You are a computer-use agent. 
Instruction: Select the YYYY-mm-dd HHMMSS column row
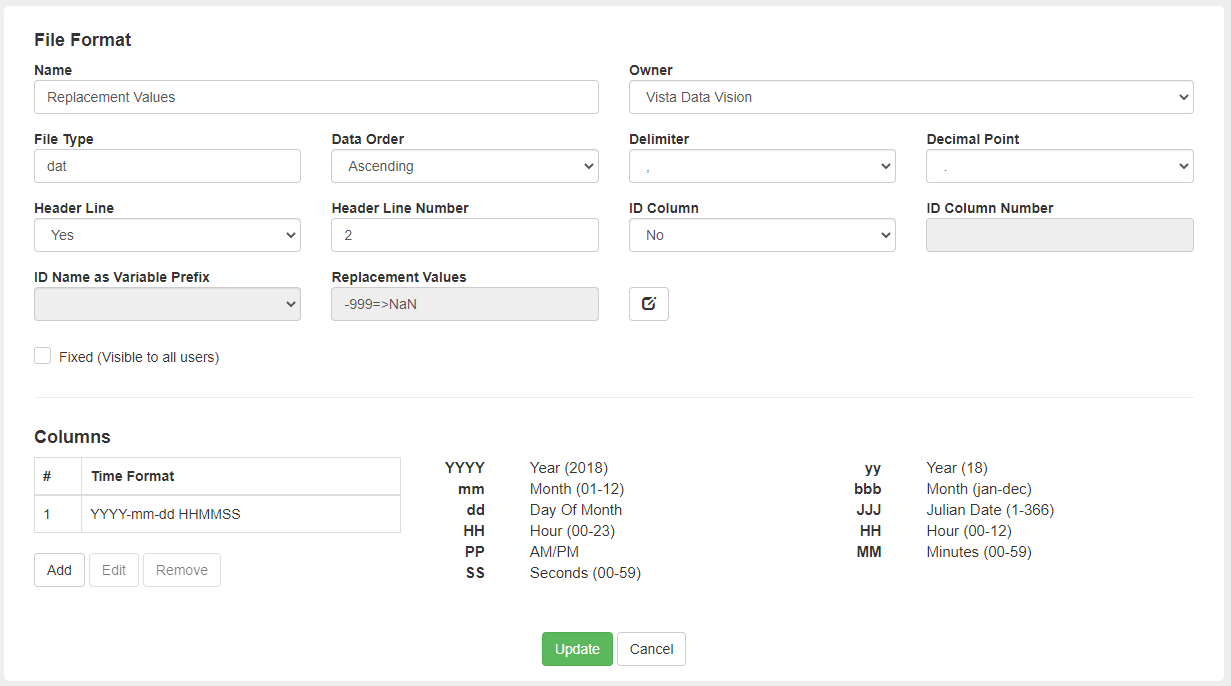pyautogui.click(x=217, y=514)
